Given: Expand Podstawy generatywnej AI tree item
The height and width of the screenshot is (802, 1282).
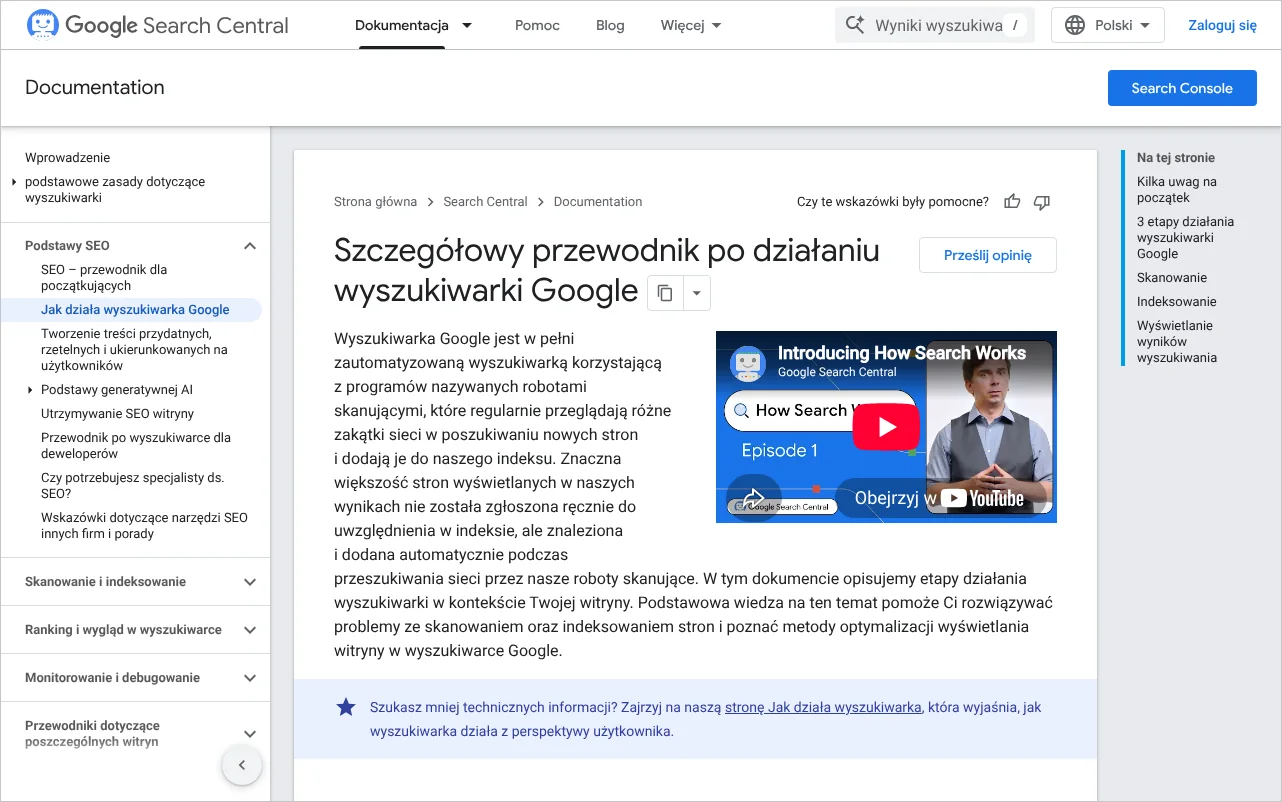Looking at the screenshot, I should coord(31,390).
